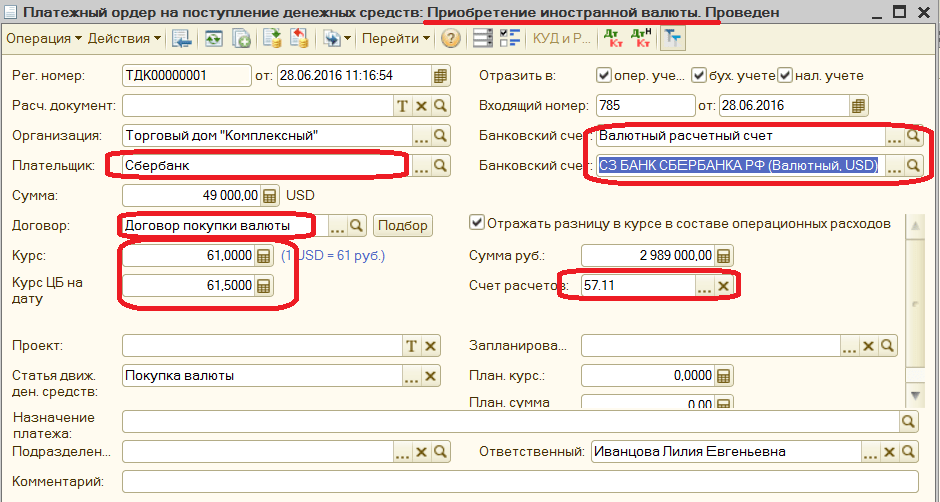Click the find-in-list toolbar icon
Screen dimensions: 940x502
(x=181, y=39)
